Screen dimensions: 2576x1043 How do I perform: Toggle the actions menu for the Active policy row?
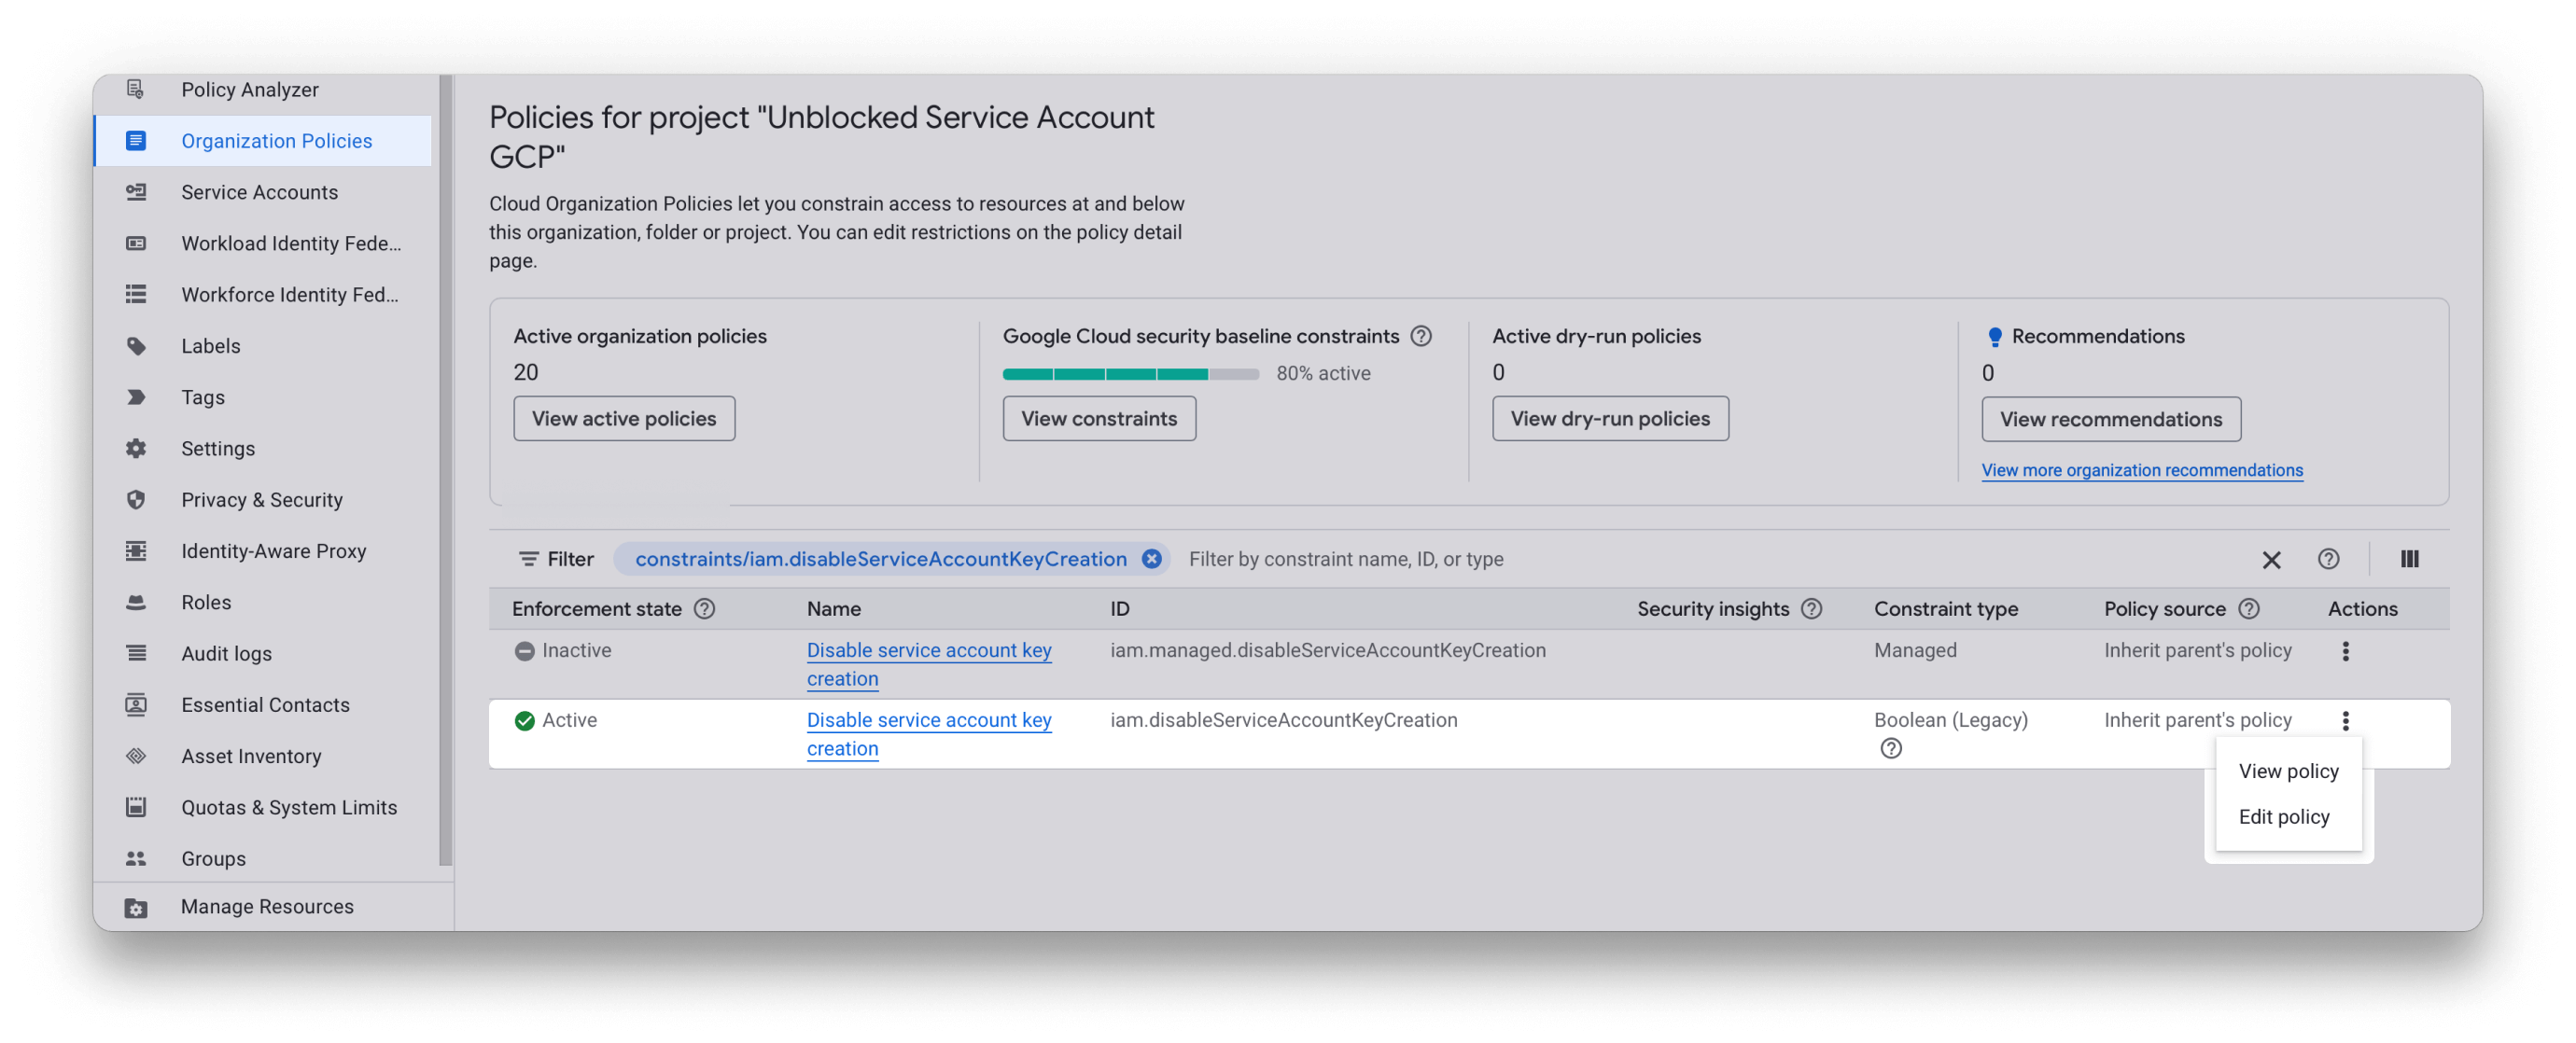coord(2345,721)
